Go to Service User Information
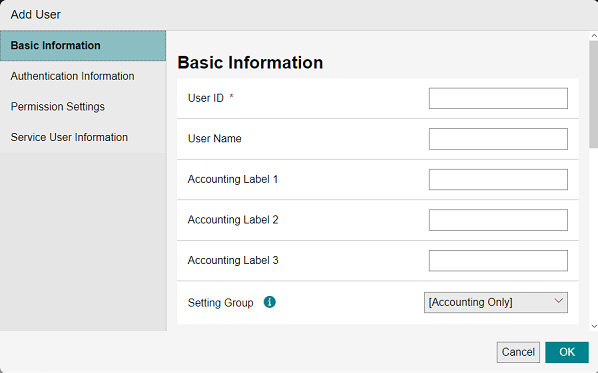598x373 pixels. click(83, 137)
